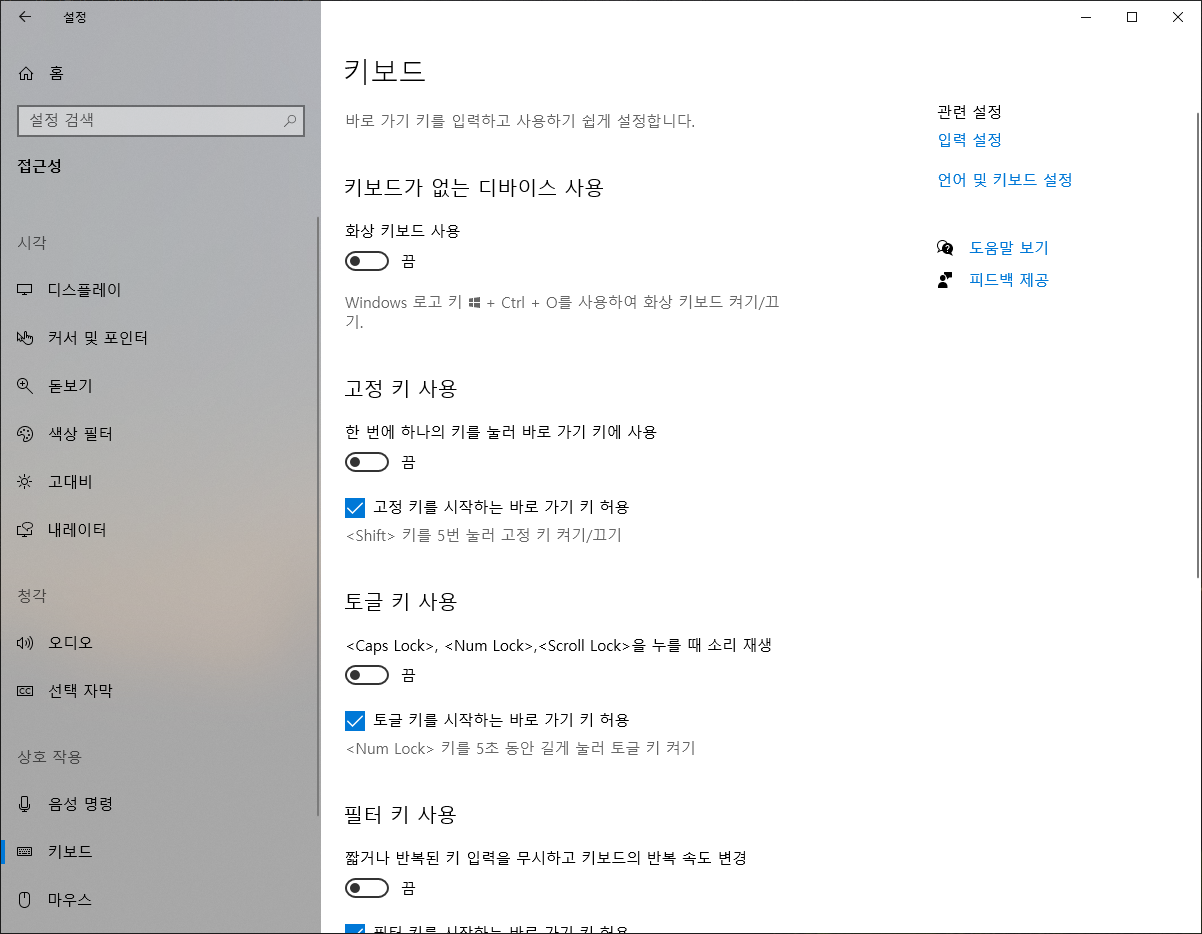The height and width of the screenshot is (934, 1202).
Task: Toggle the 토글 키 사용 sound switch
Action: click(x=367, y=675)
